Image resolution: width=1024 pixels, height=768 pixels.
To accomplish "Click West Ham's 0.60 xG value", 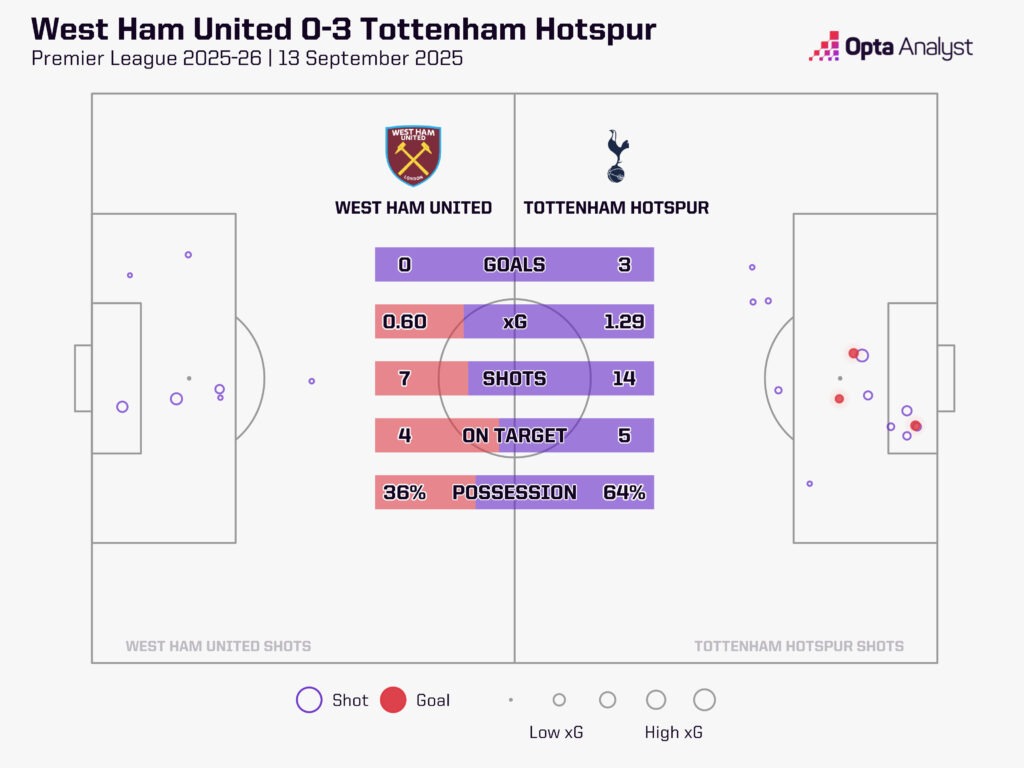I will pyautogui.click(x=405, y=322).
